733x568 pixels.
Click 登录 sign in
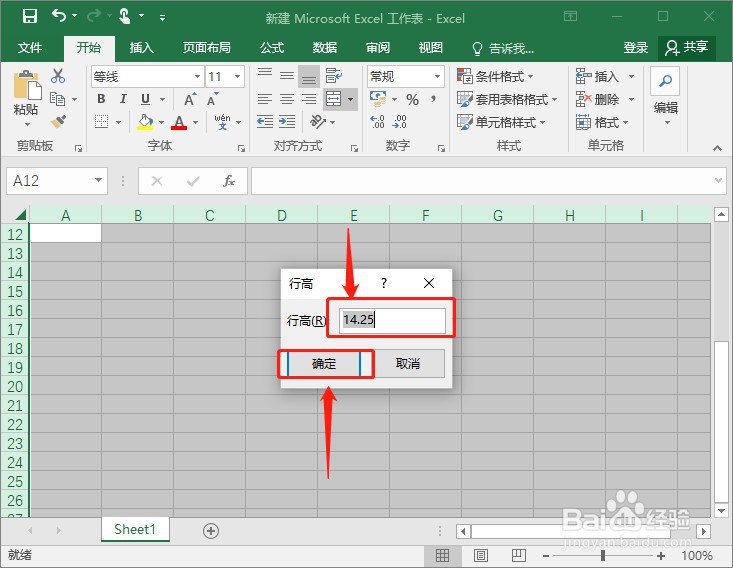[x=635, y=48]
